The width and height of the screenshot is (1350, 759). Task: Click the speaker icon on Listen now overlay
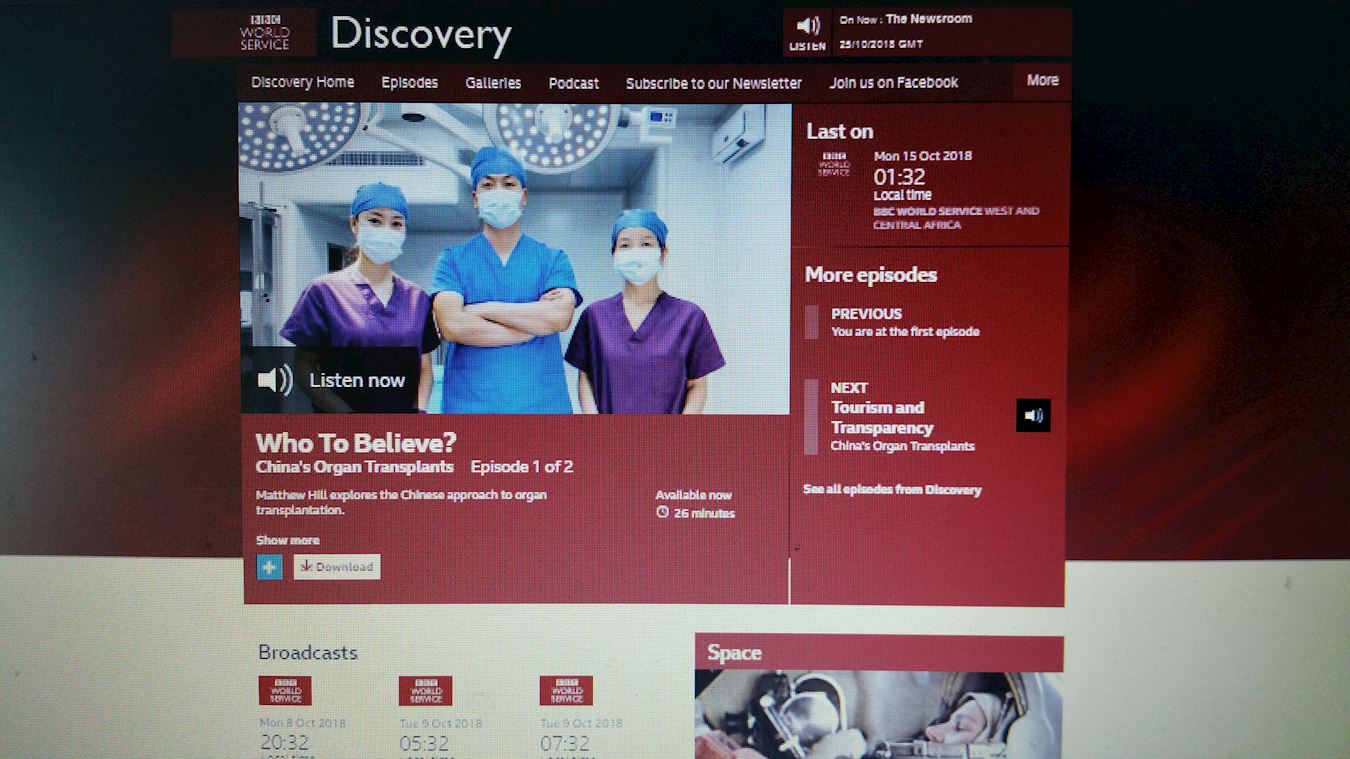coord(275,380)
